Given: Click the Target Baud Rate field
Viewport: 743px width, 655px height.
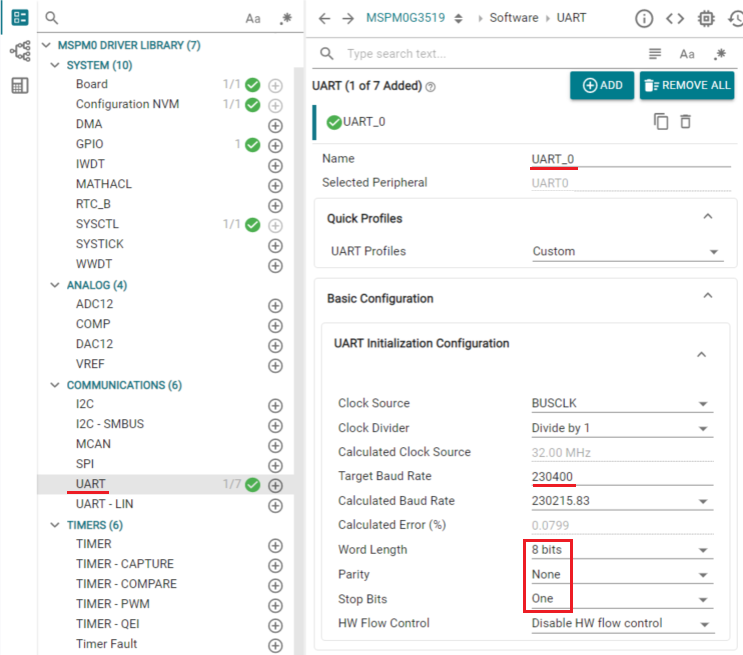Looking at the screenshot, I should (x=620, y=477).
